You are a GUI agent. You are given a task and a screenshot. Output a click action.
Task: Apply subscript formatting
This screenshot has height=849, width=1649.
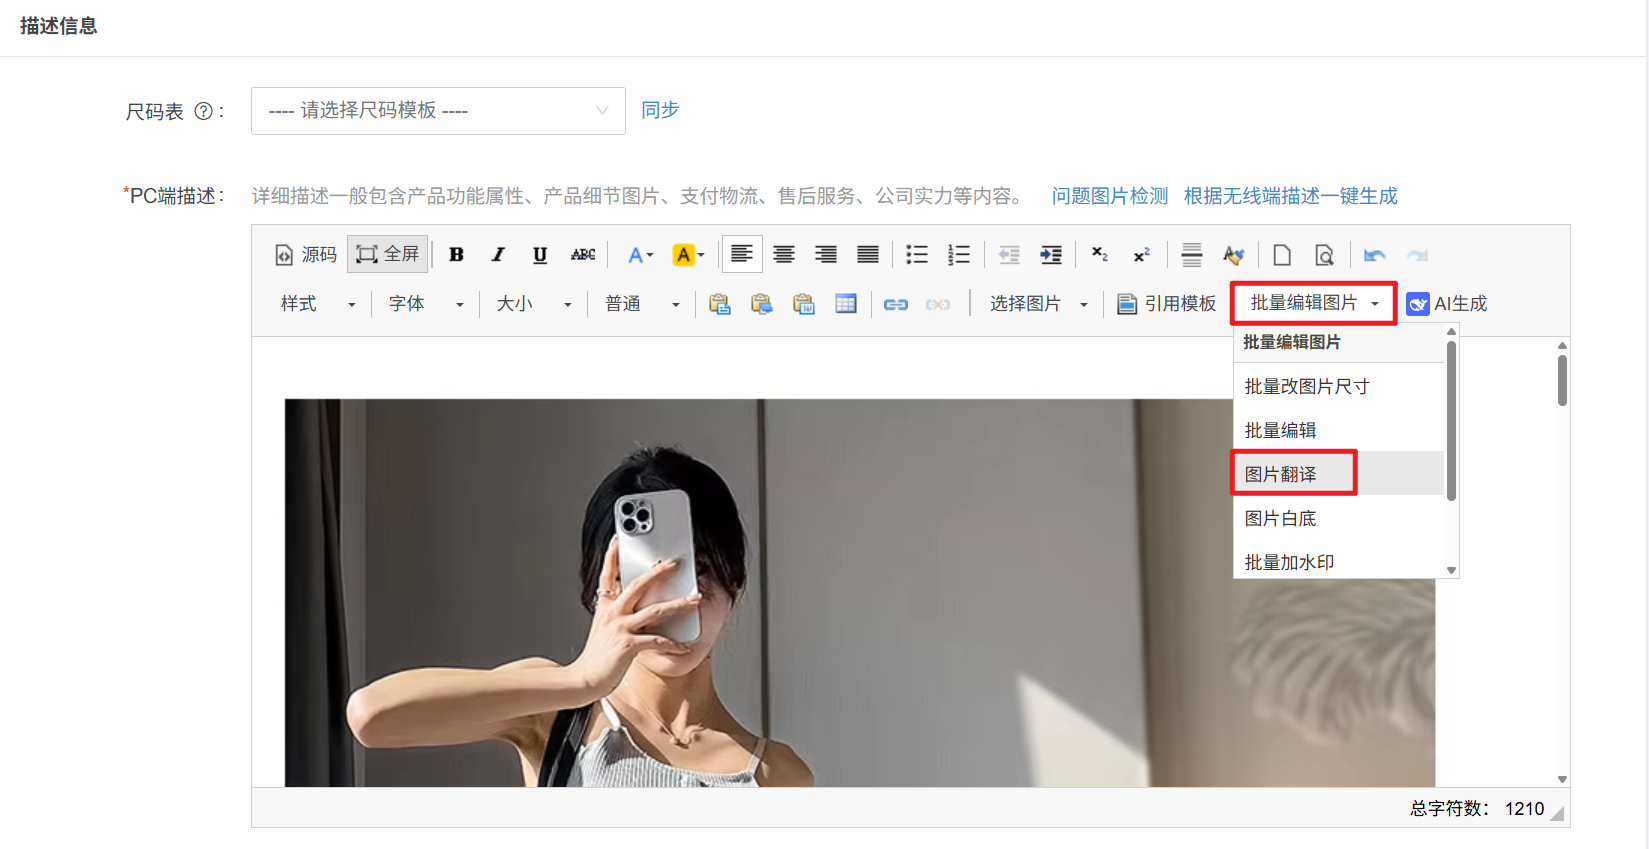pyautogui.click(x=1099, y=255)
